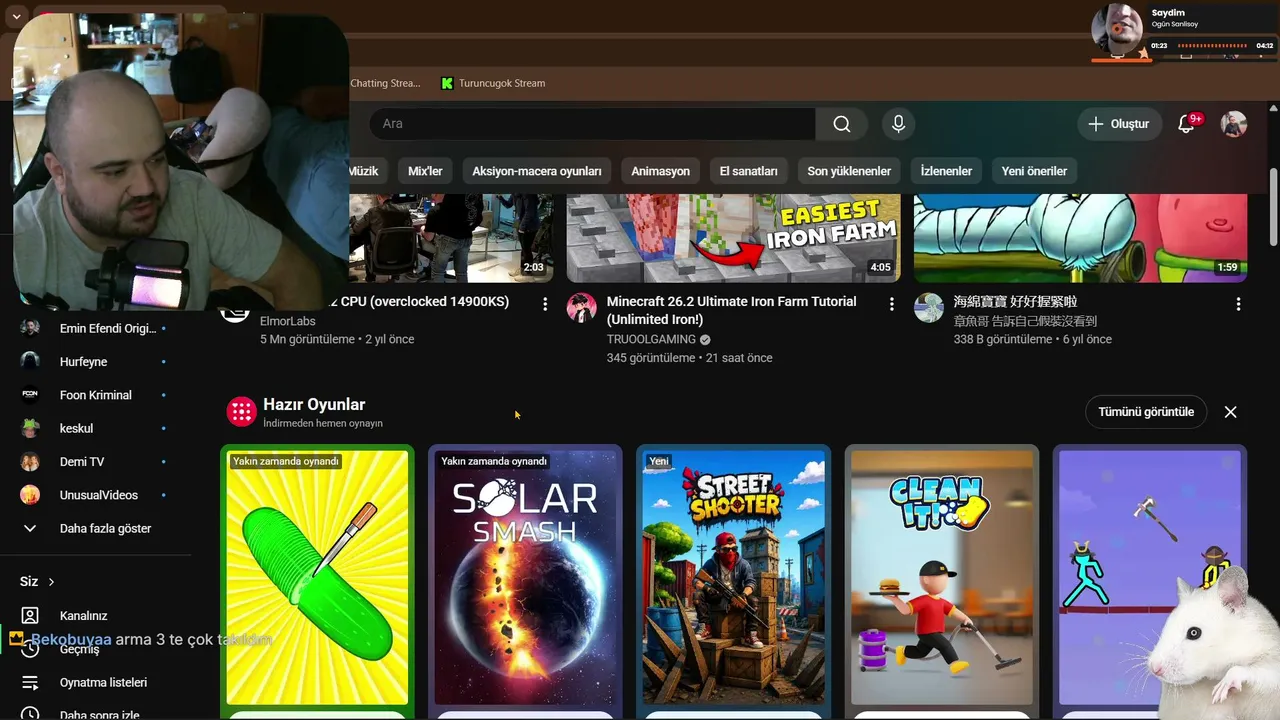Click the red Hazır Oyunlar playables icon
Image resolution: width=1280 pixels, height=720 pixels.
tap(241, 412)
